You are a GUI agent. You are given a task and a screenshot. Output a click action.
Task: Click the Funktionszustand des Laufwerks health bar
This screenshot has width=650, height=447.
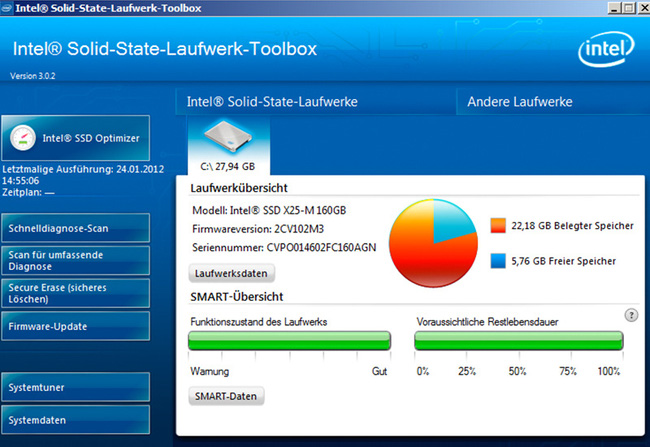[289, 340]
